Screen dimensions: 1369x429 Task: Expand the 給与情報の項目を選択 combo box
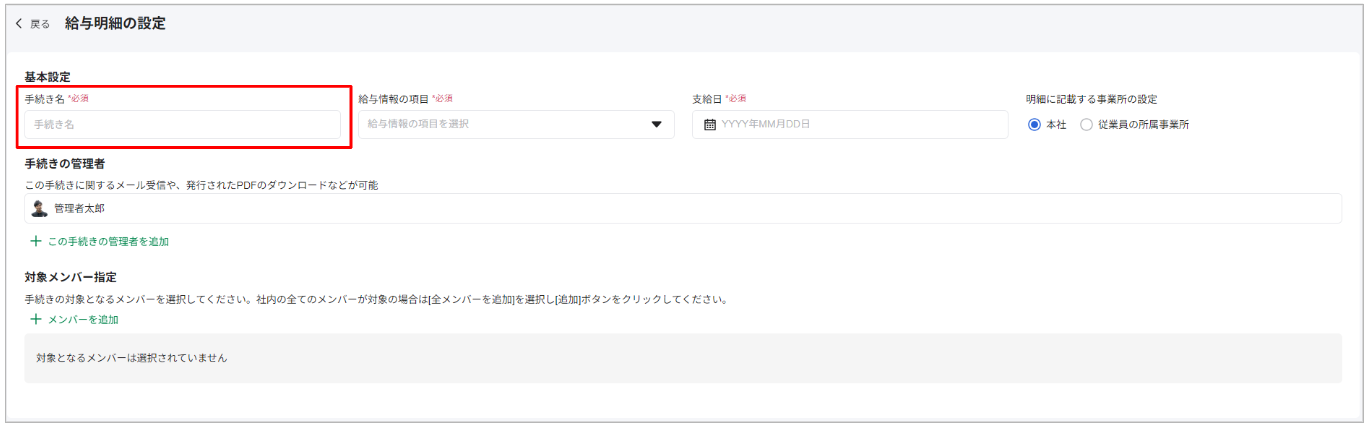pyautogui.click(x=516, y=124)
